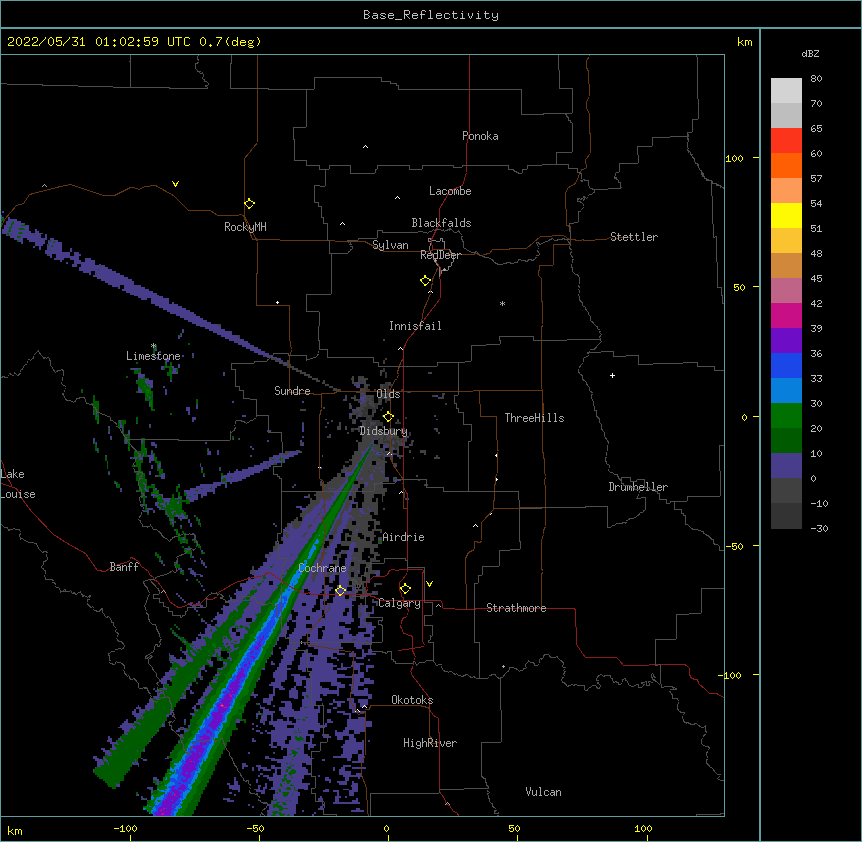Click the Lake Louise label
This screenshot has height=842, width=862.
pos(18,484)
